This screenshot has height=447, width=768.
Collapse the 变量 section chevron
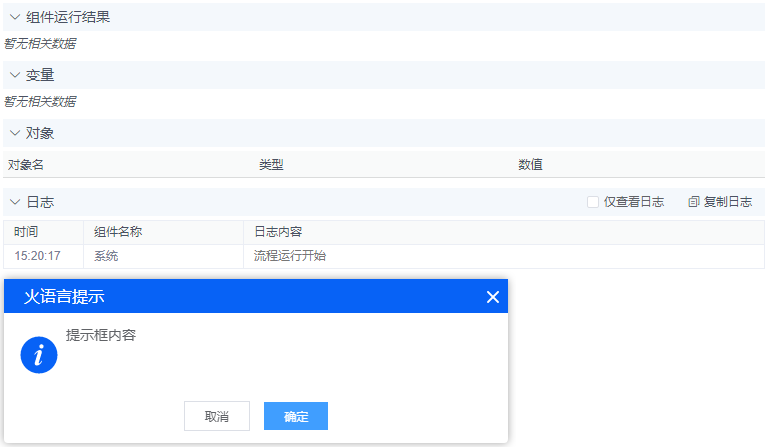[x=15, y=75]
